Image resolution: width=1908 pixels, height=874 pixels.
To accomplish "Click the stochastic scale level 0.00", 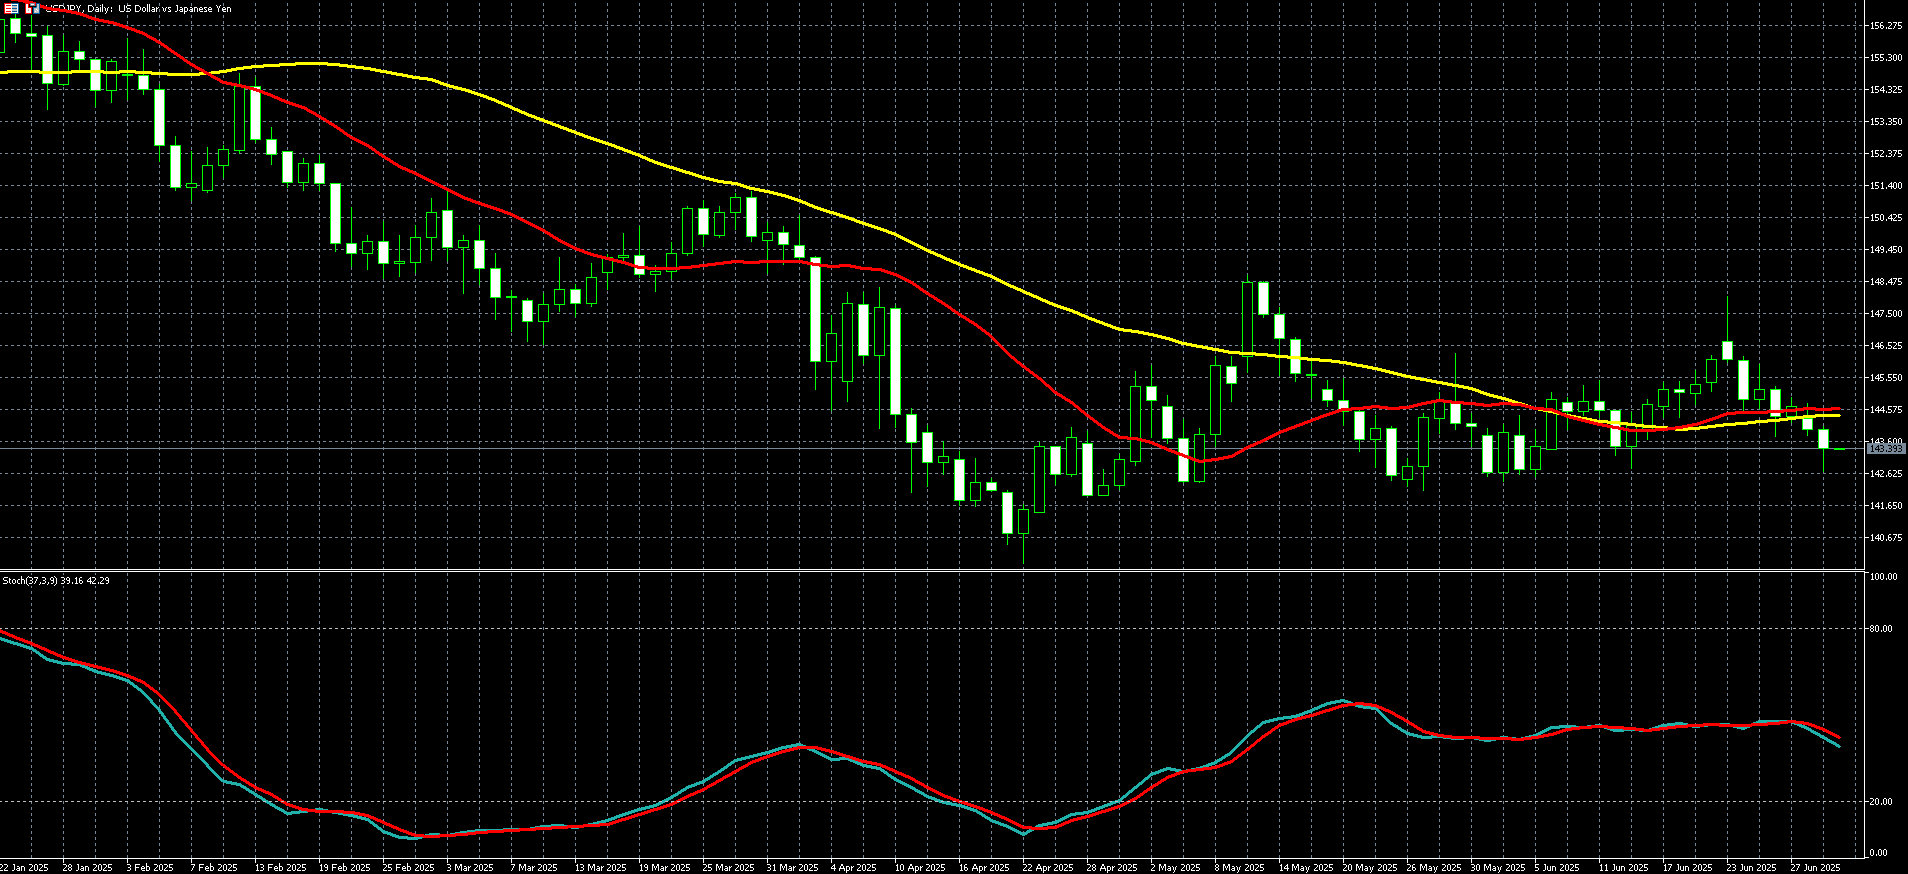I will point(1879,853).
